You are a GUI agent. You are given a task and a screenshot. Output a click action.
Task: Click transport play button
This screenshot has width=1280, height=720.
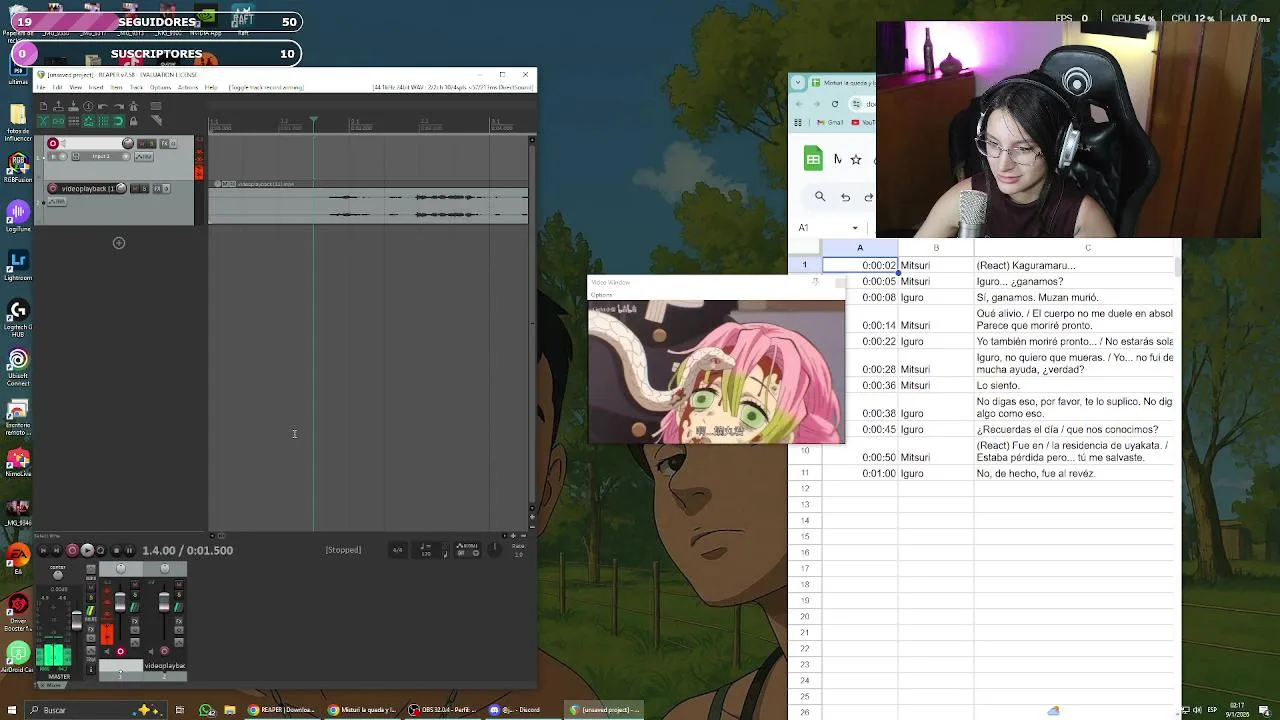click(87, 550)
